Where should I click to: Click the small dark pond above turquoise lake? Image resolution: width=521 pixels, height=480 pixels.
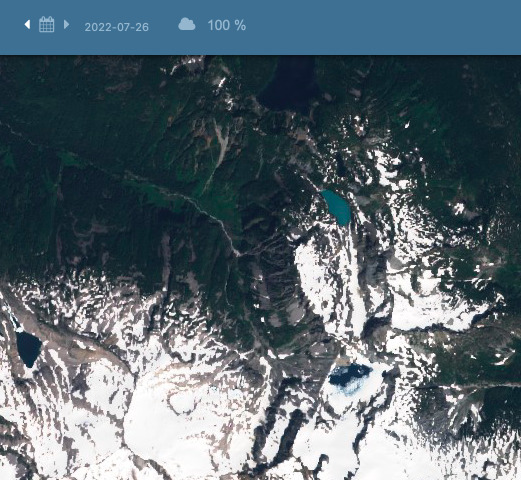point(341,165)
